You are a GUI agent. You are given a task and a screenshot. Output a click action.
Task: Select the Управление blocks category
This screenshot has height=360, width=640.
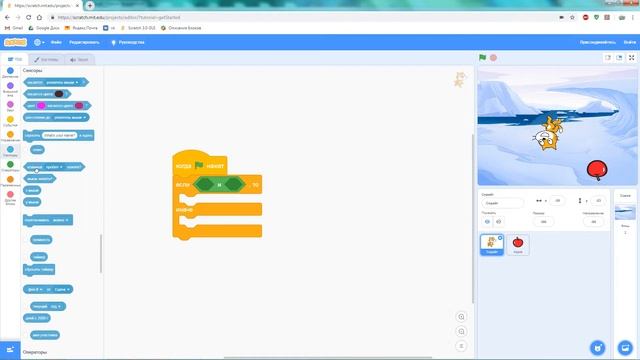point(10,136)
